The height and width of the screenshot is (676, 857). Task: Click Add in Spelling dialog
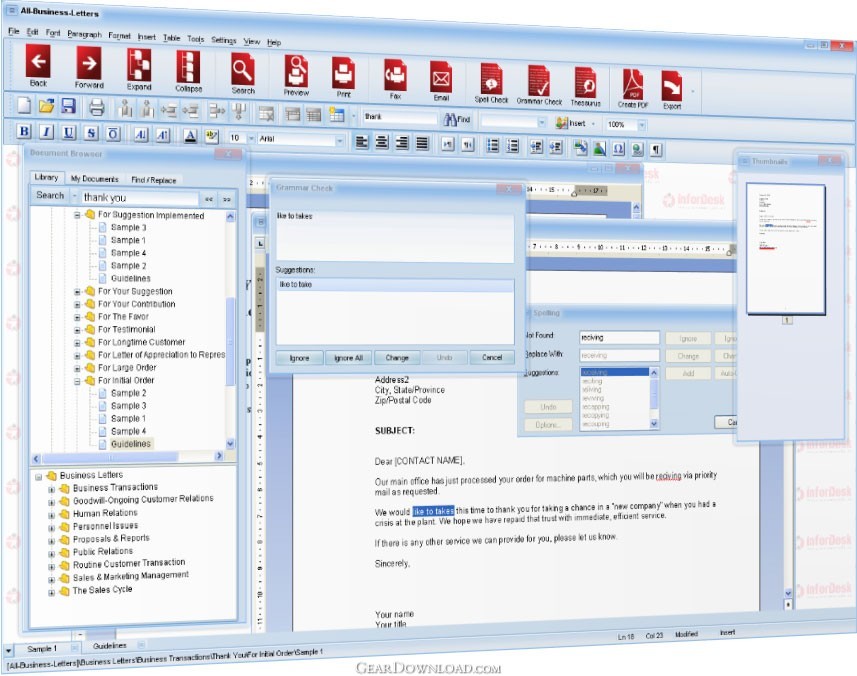(688, 373)
